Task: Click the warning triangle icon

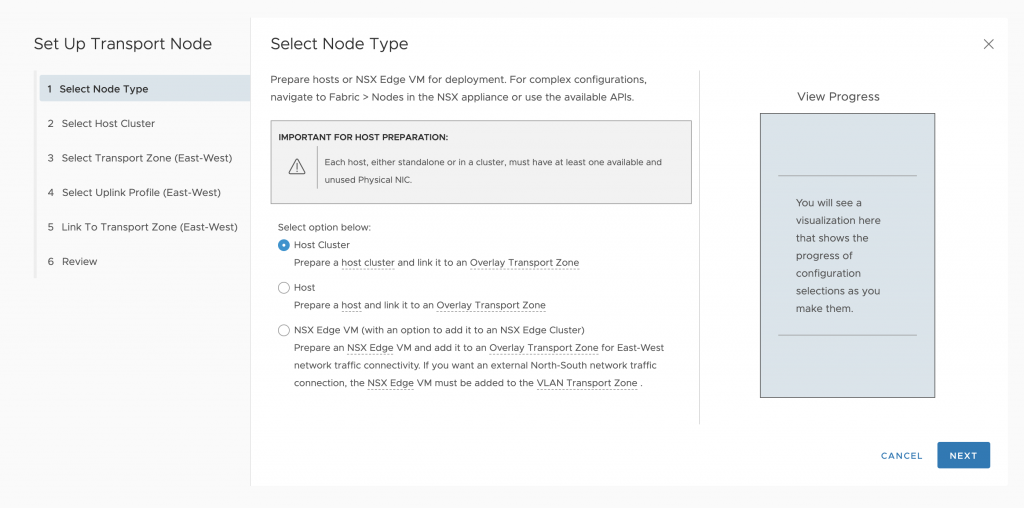Action: point(296,167)
